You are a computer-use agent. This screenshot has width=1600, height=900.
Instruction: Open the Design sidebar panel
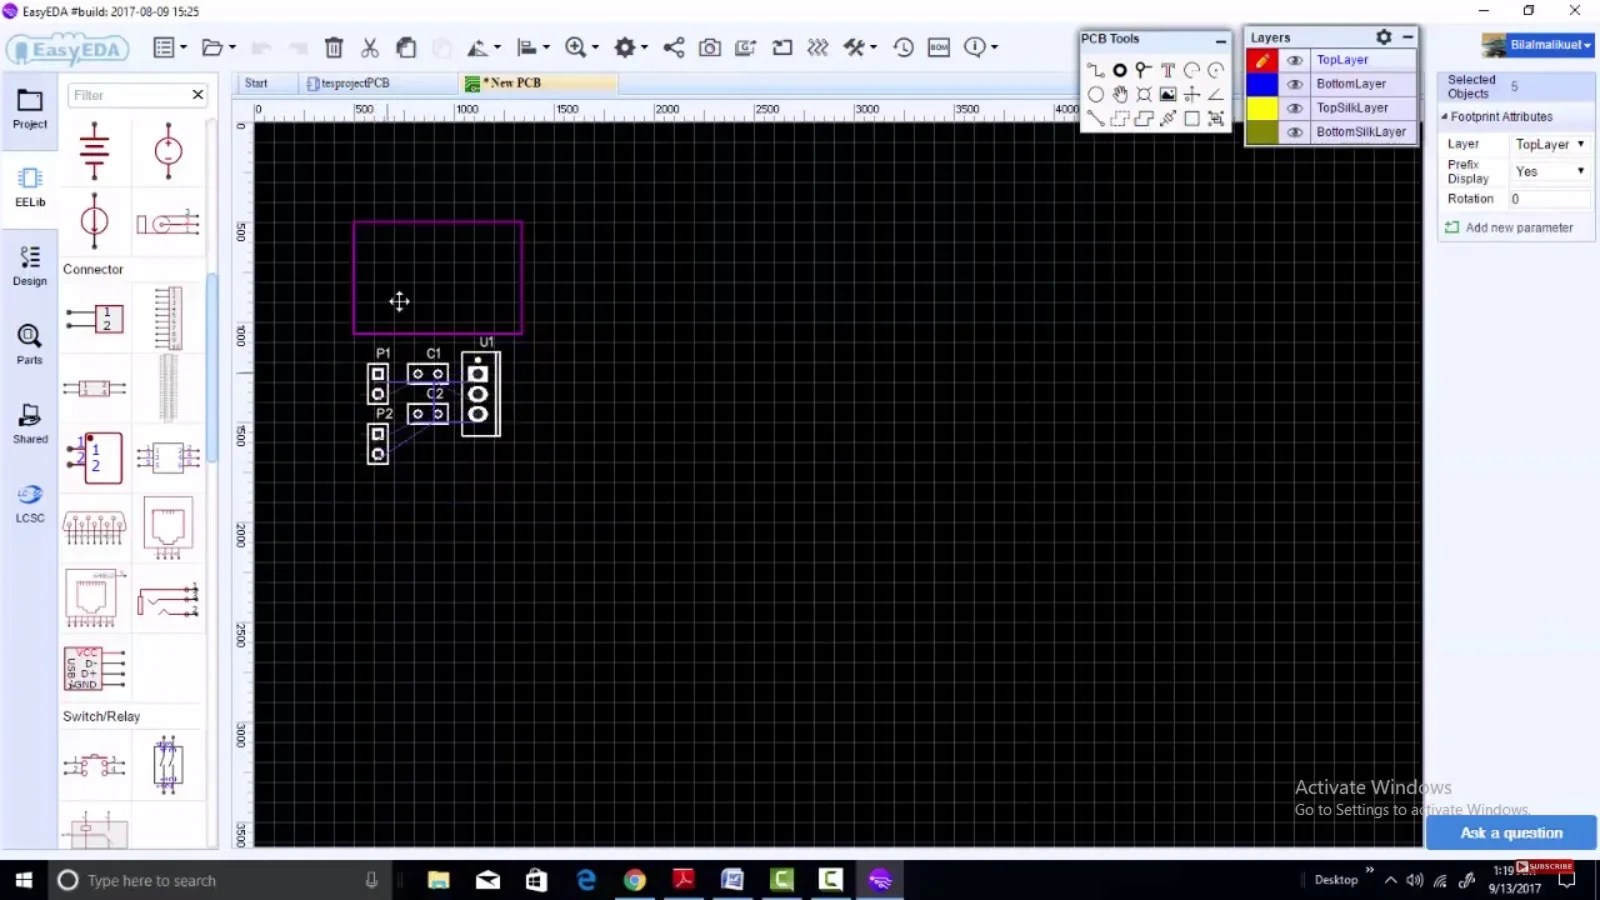coord(30,266)
